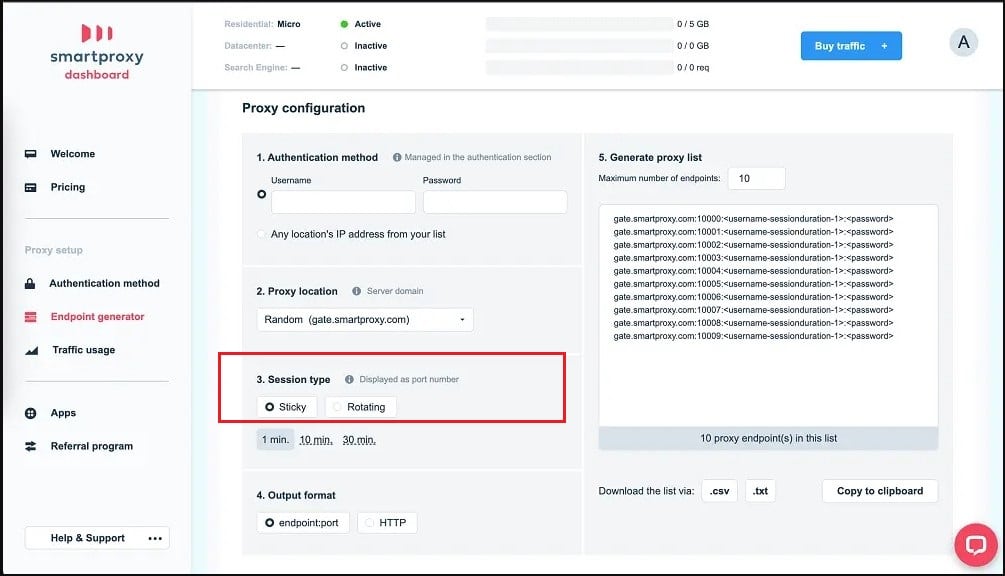Viewport: 1005px width, 576px height.
Task: Download the list as .txt
Action: click(x=760, y=491)
